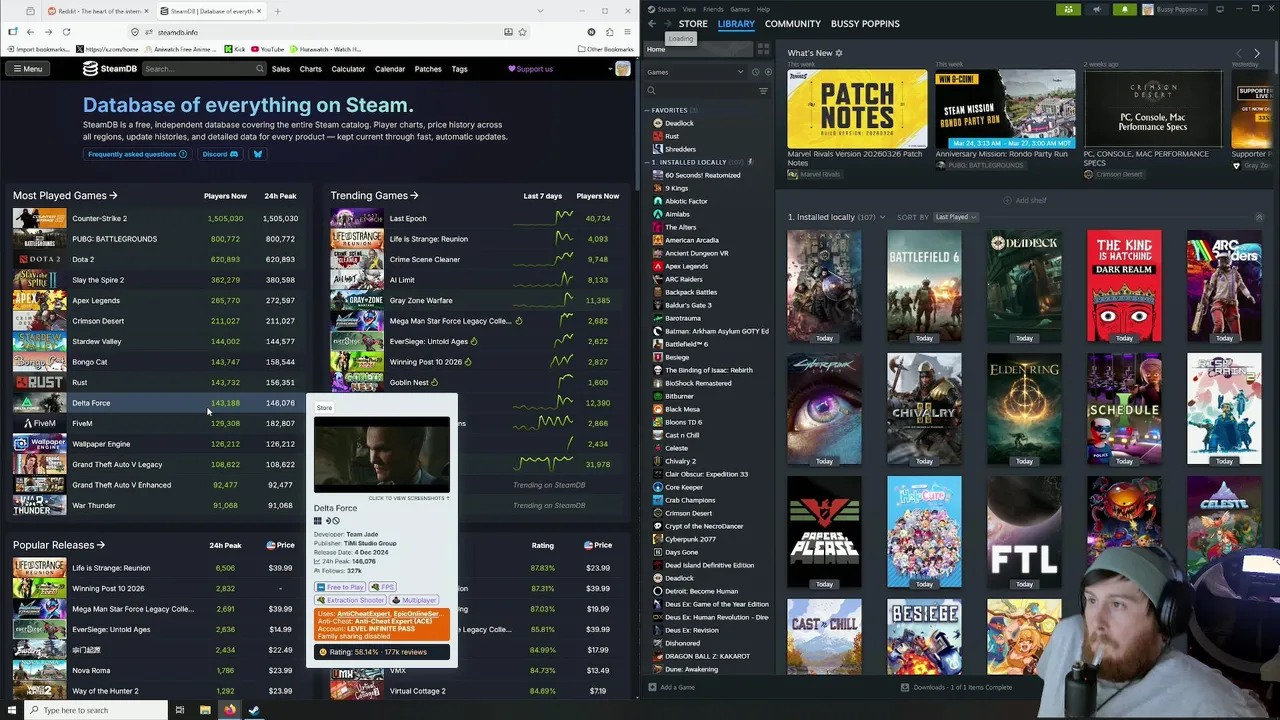1280x720 pixels.
Task: Click the Support us heart link
Action: pos(530,69)
